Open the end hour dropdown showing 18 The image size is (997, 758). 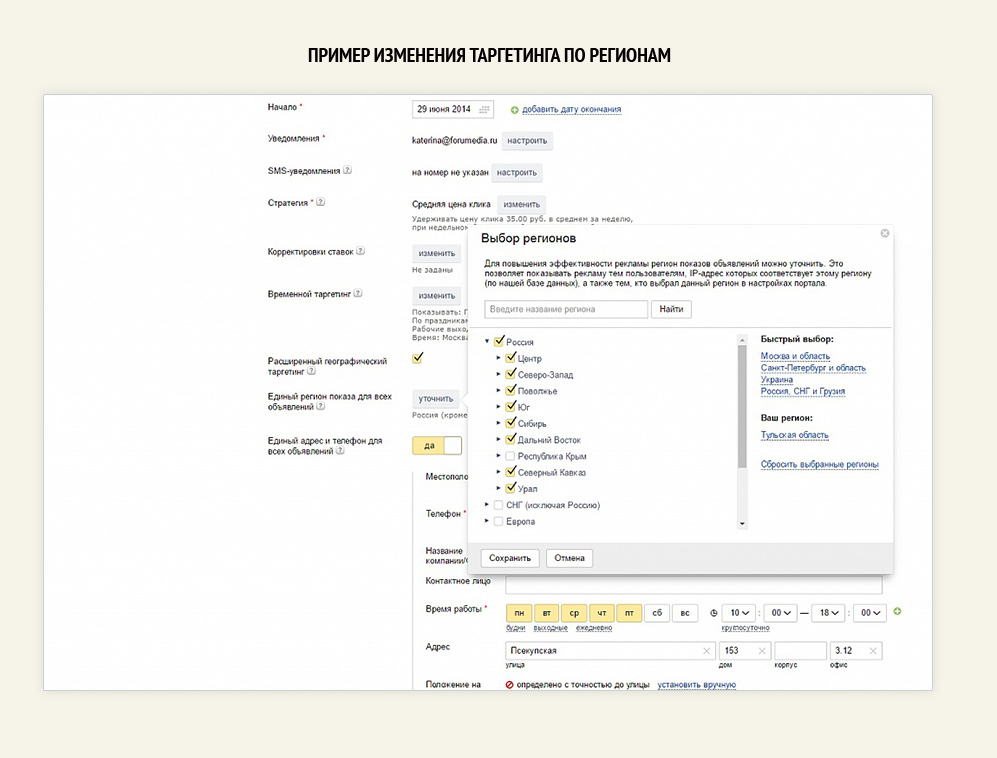829,613
